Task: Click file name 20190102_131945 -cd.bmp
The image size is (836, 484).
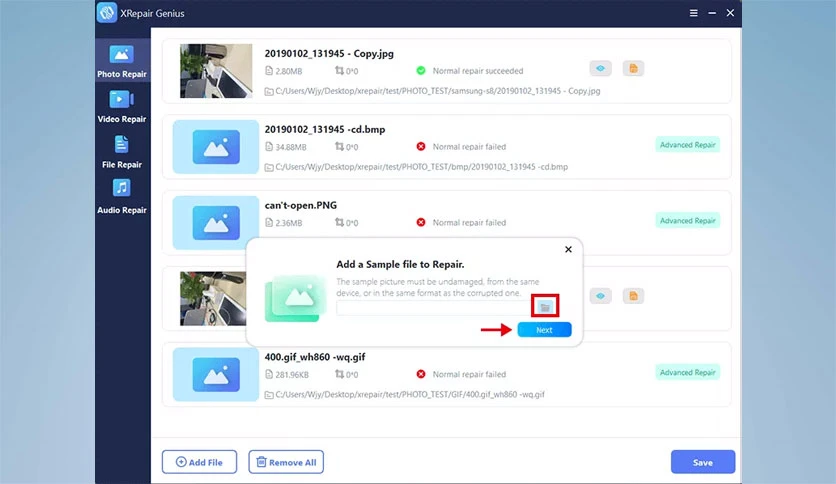Action: point(325,130)
